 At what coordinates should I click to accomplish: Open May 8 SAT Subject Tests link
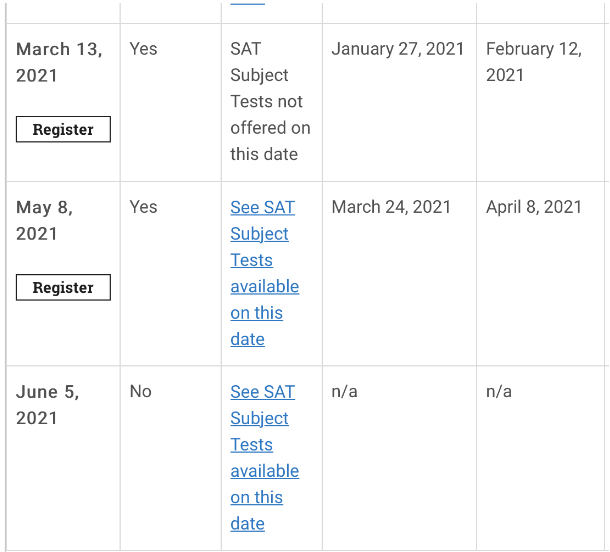tap(265, 273)
